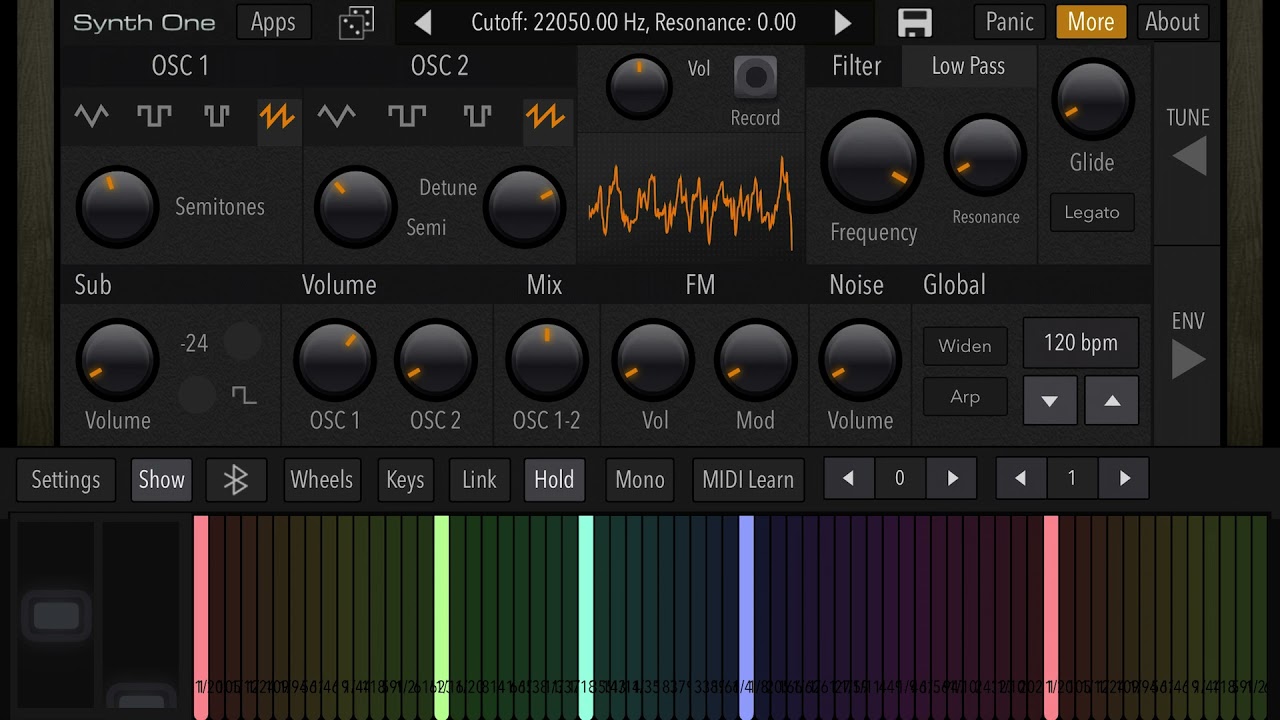Open the About page
Image resolution: width=1280 pixels, height=720 pixels.
[1172, 22]
